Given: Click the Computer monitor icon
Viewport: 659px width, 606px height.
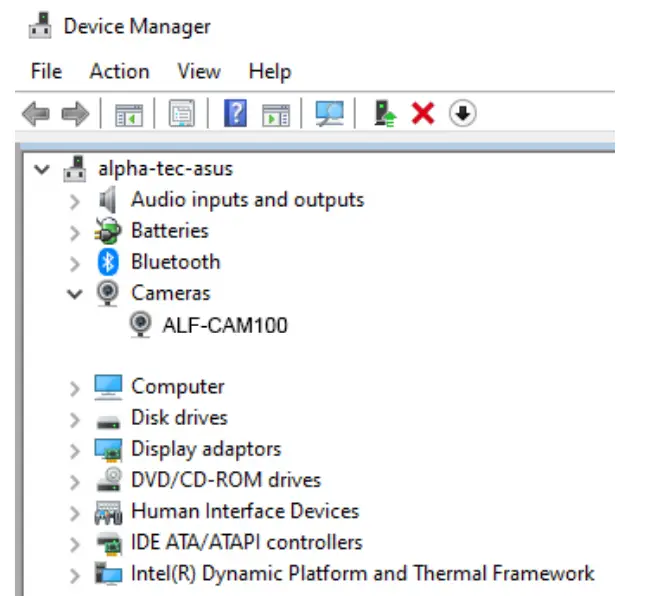Looking at the screenshot, I should click(108, 387).
